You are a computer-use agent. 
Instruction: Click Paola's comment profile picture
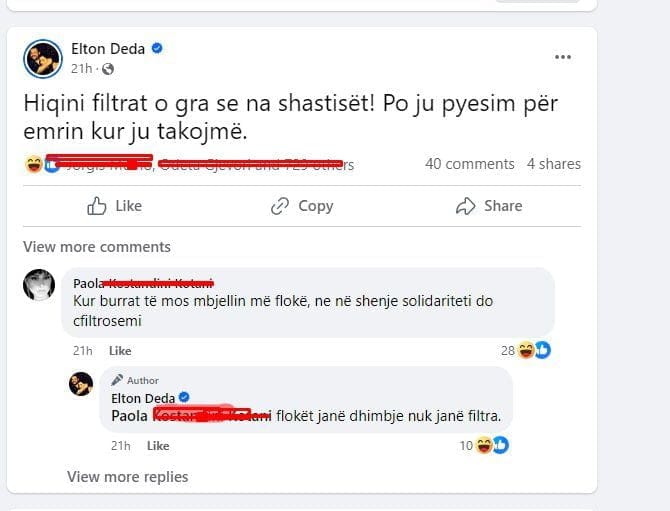(39, 285)
